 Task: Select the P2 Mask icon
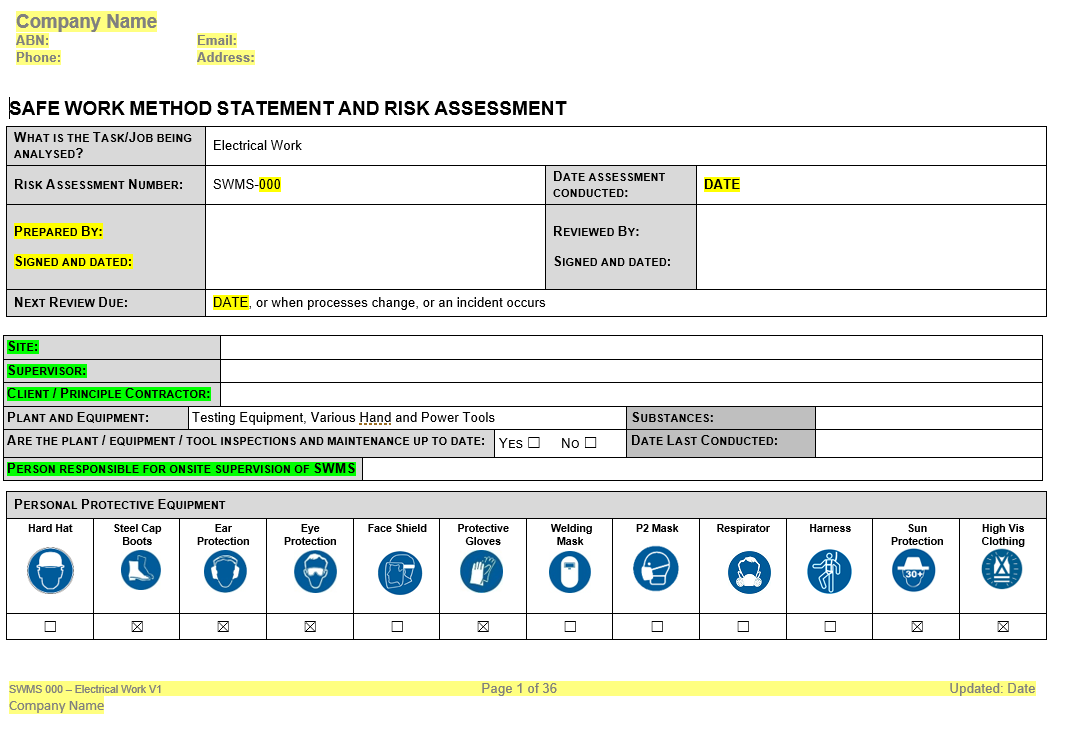tap(656, 569)
